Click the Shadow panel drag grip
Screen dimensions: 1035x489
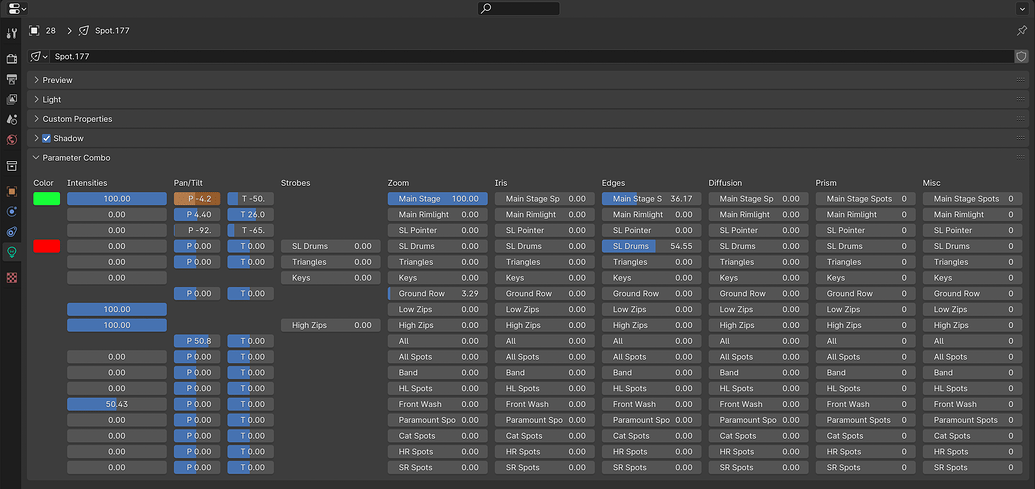click(x=1020, y=139)
